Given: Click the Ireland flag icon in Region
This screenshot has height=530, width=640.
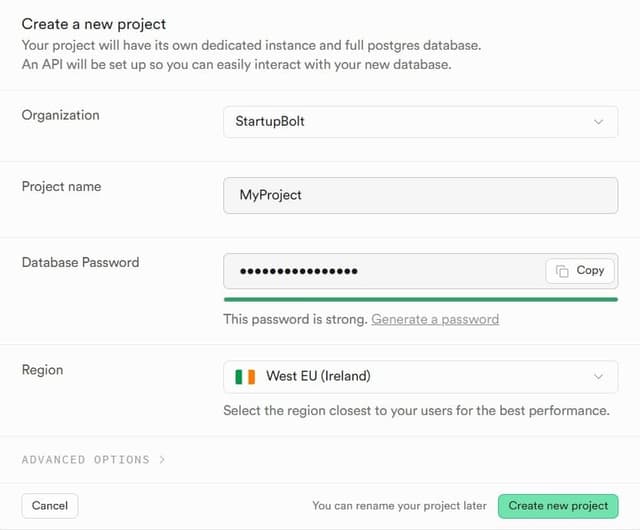Looking at the screenshot, I should [245, 377].
